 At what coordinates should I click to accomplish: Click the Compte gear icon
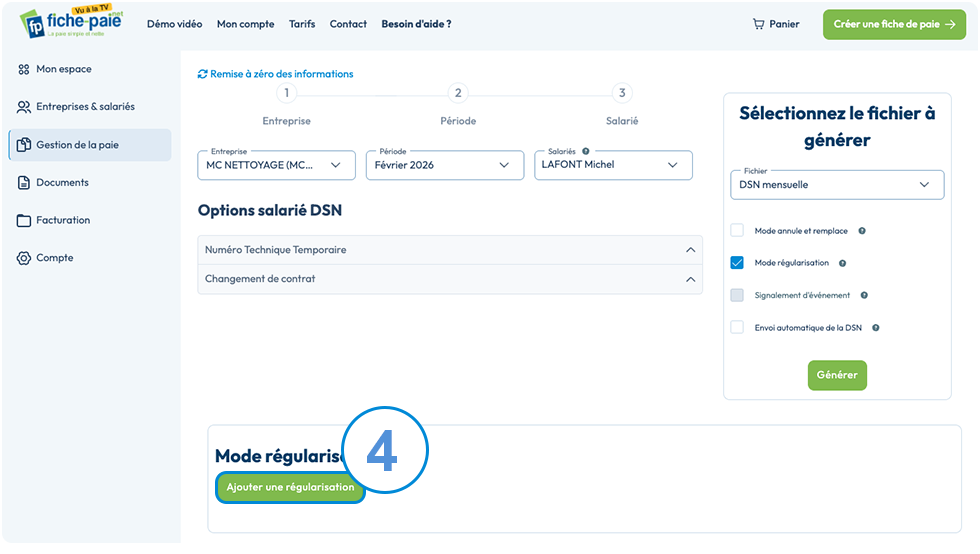[24, 258]
